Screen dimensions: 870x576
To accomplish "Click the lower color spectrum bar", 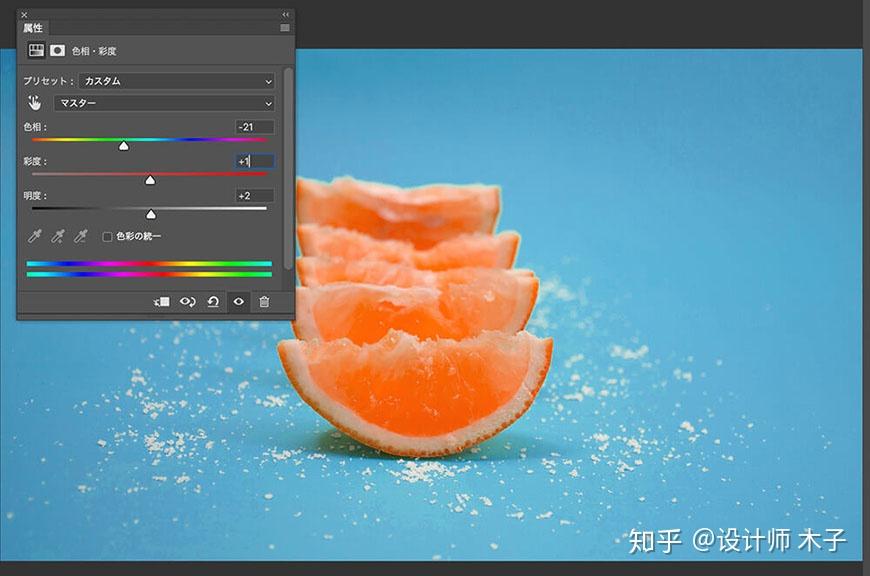I will pos(149,274).
